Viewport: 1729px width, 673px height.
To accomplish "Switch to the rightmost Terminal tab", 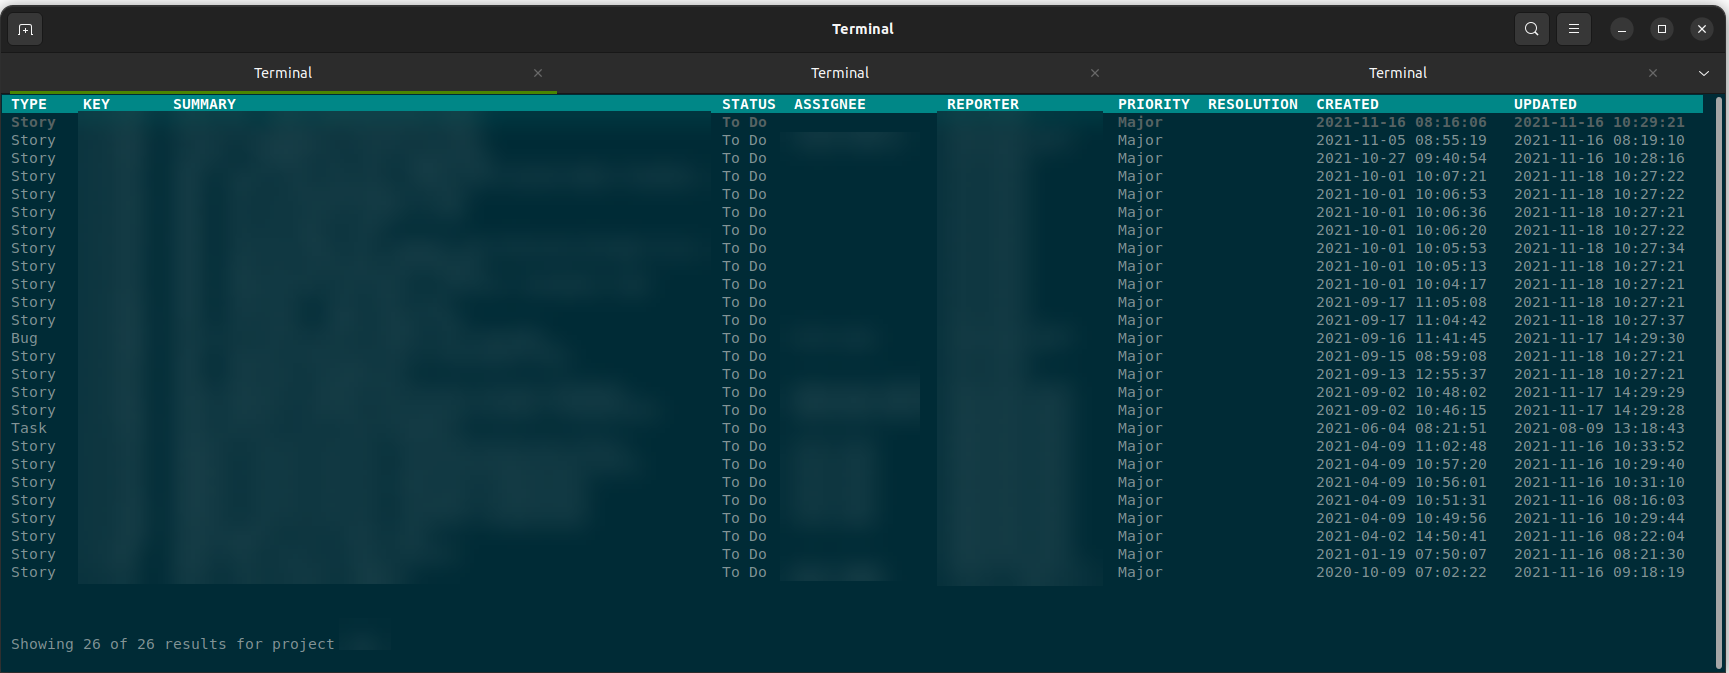I will click(x=1397, y=73).
